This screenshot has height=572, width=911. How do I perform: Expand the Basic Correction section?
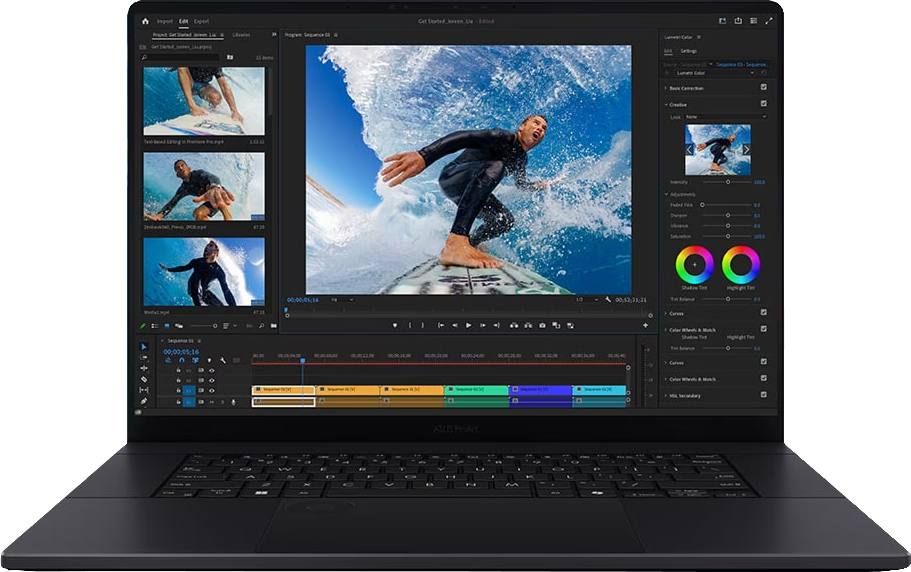tap(666, 88)
